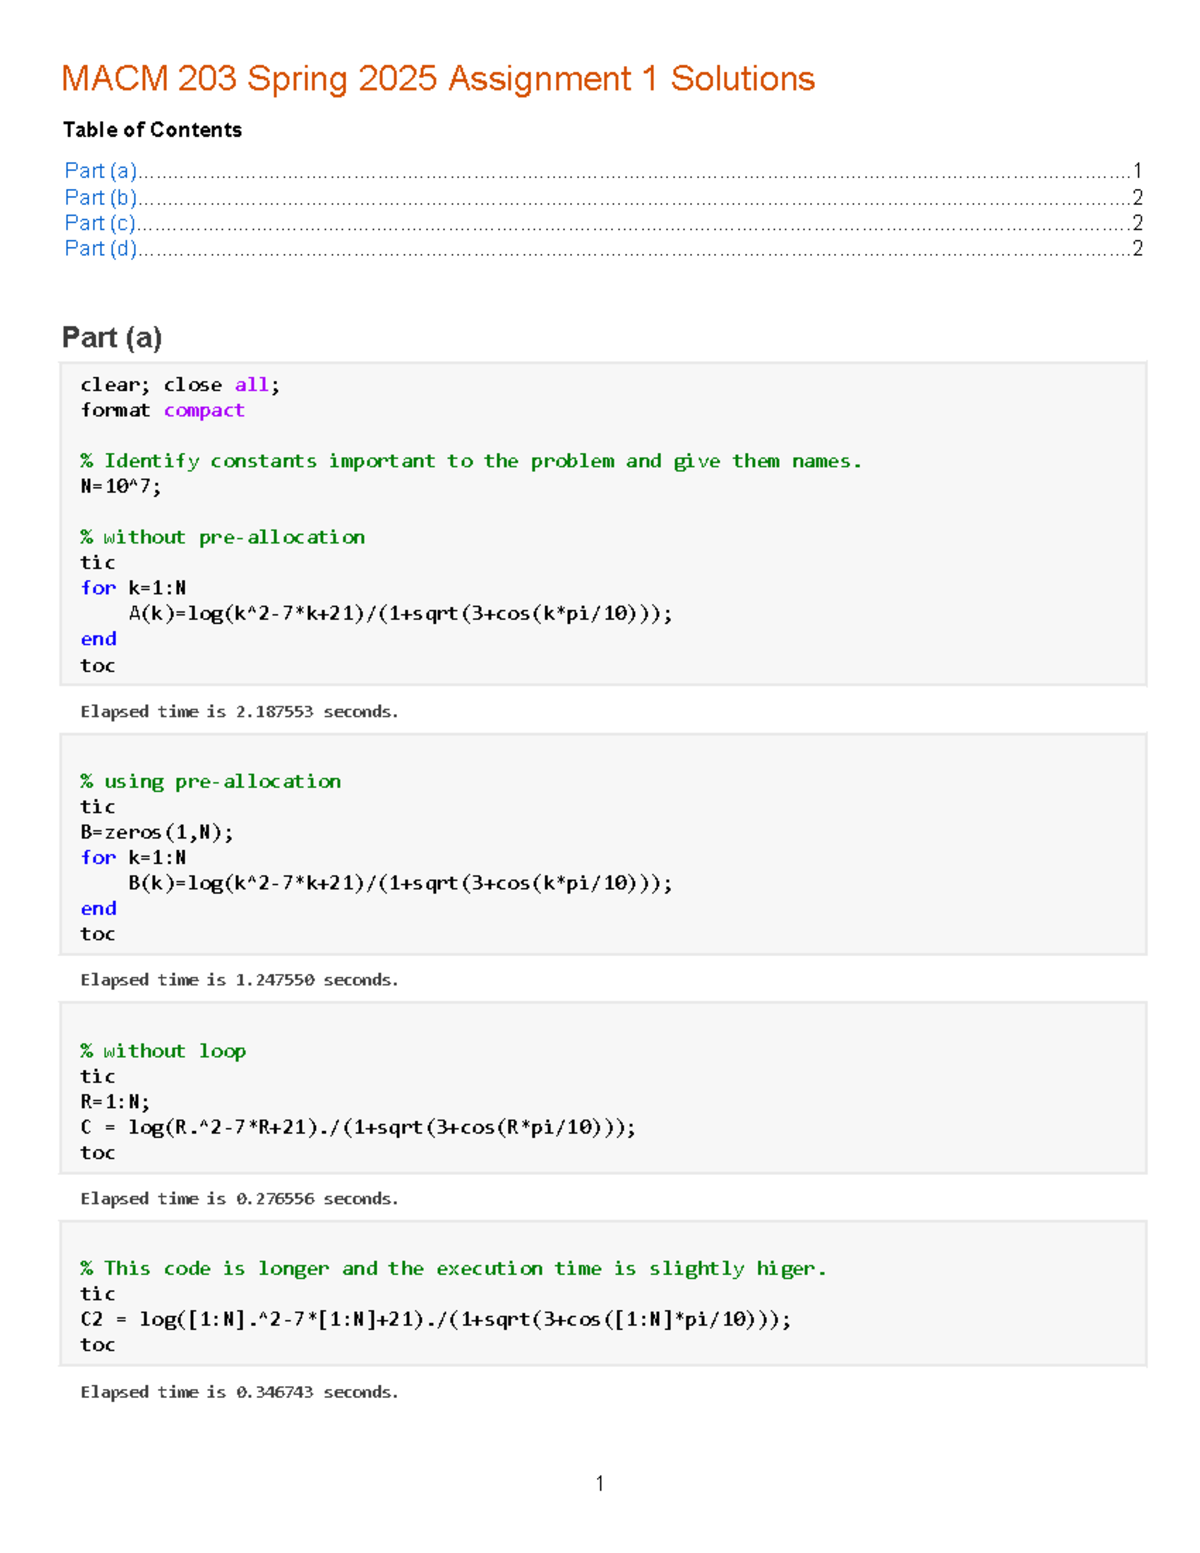
Task: Click the comment without pre-allocation
Action: (x=222, y=537)
